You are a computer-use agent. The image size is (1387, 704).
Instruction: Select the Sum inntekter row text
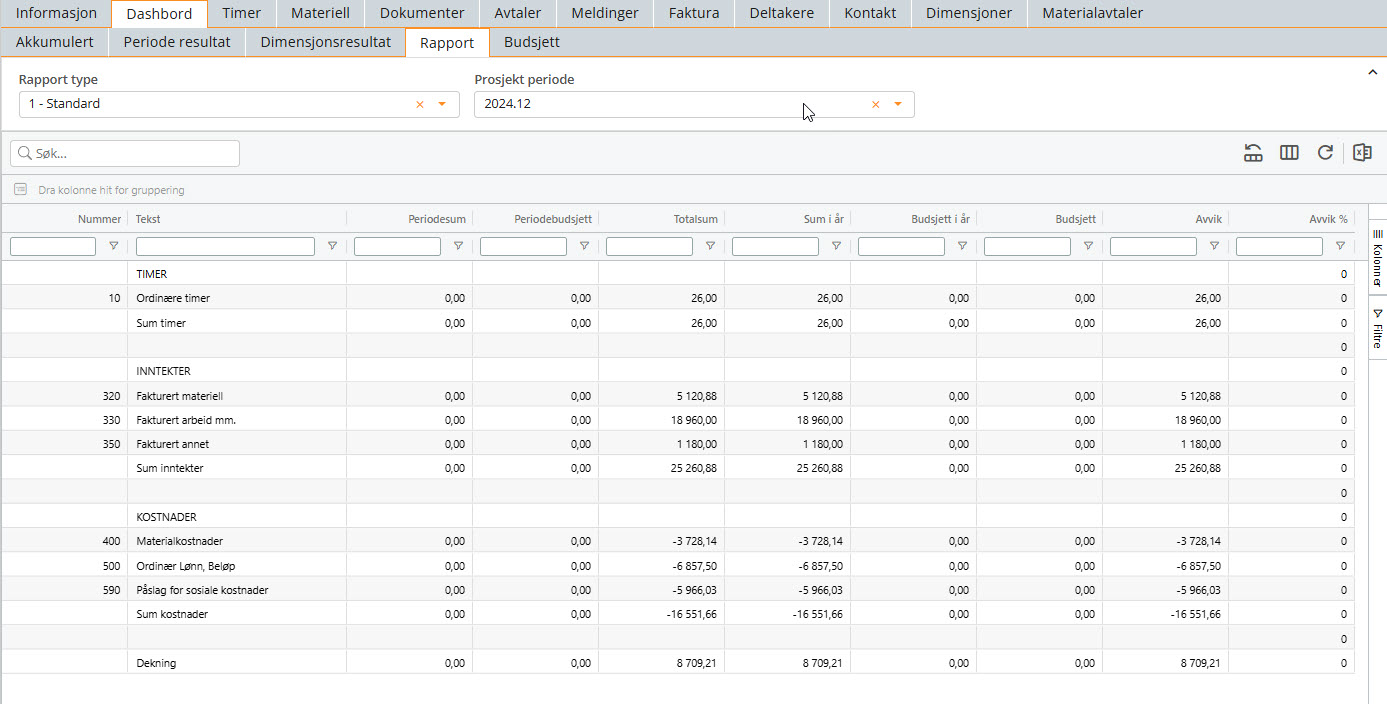click(x=169, y=468)
